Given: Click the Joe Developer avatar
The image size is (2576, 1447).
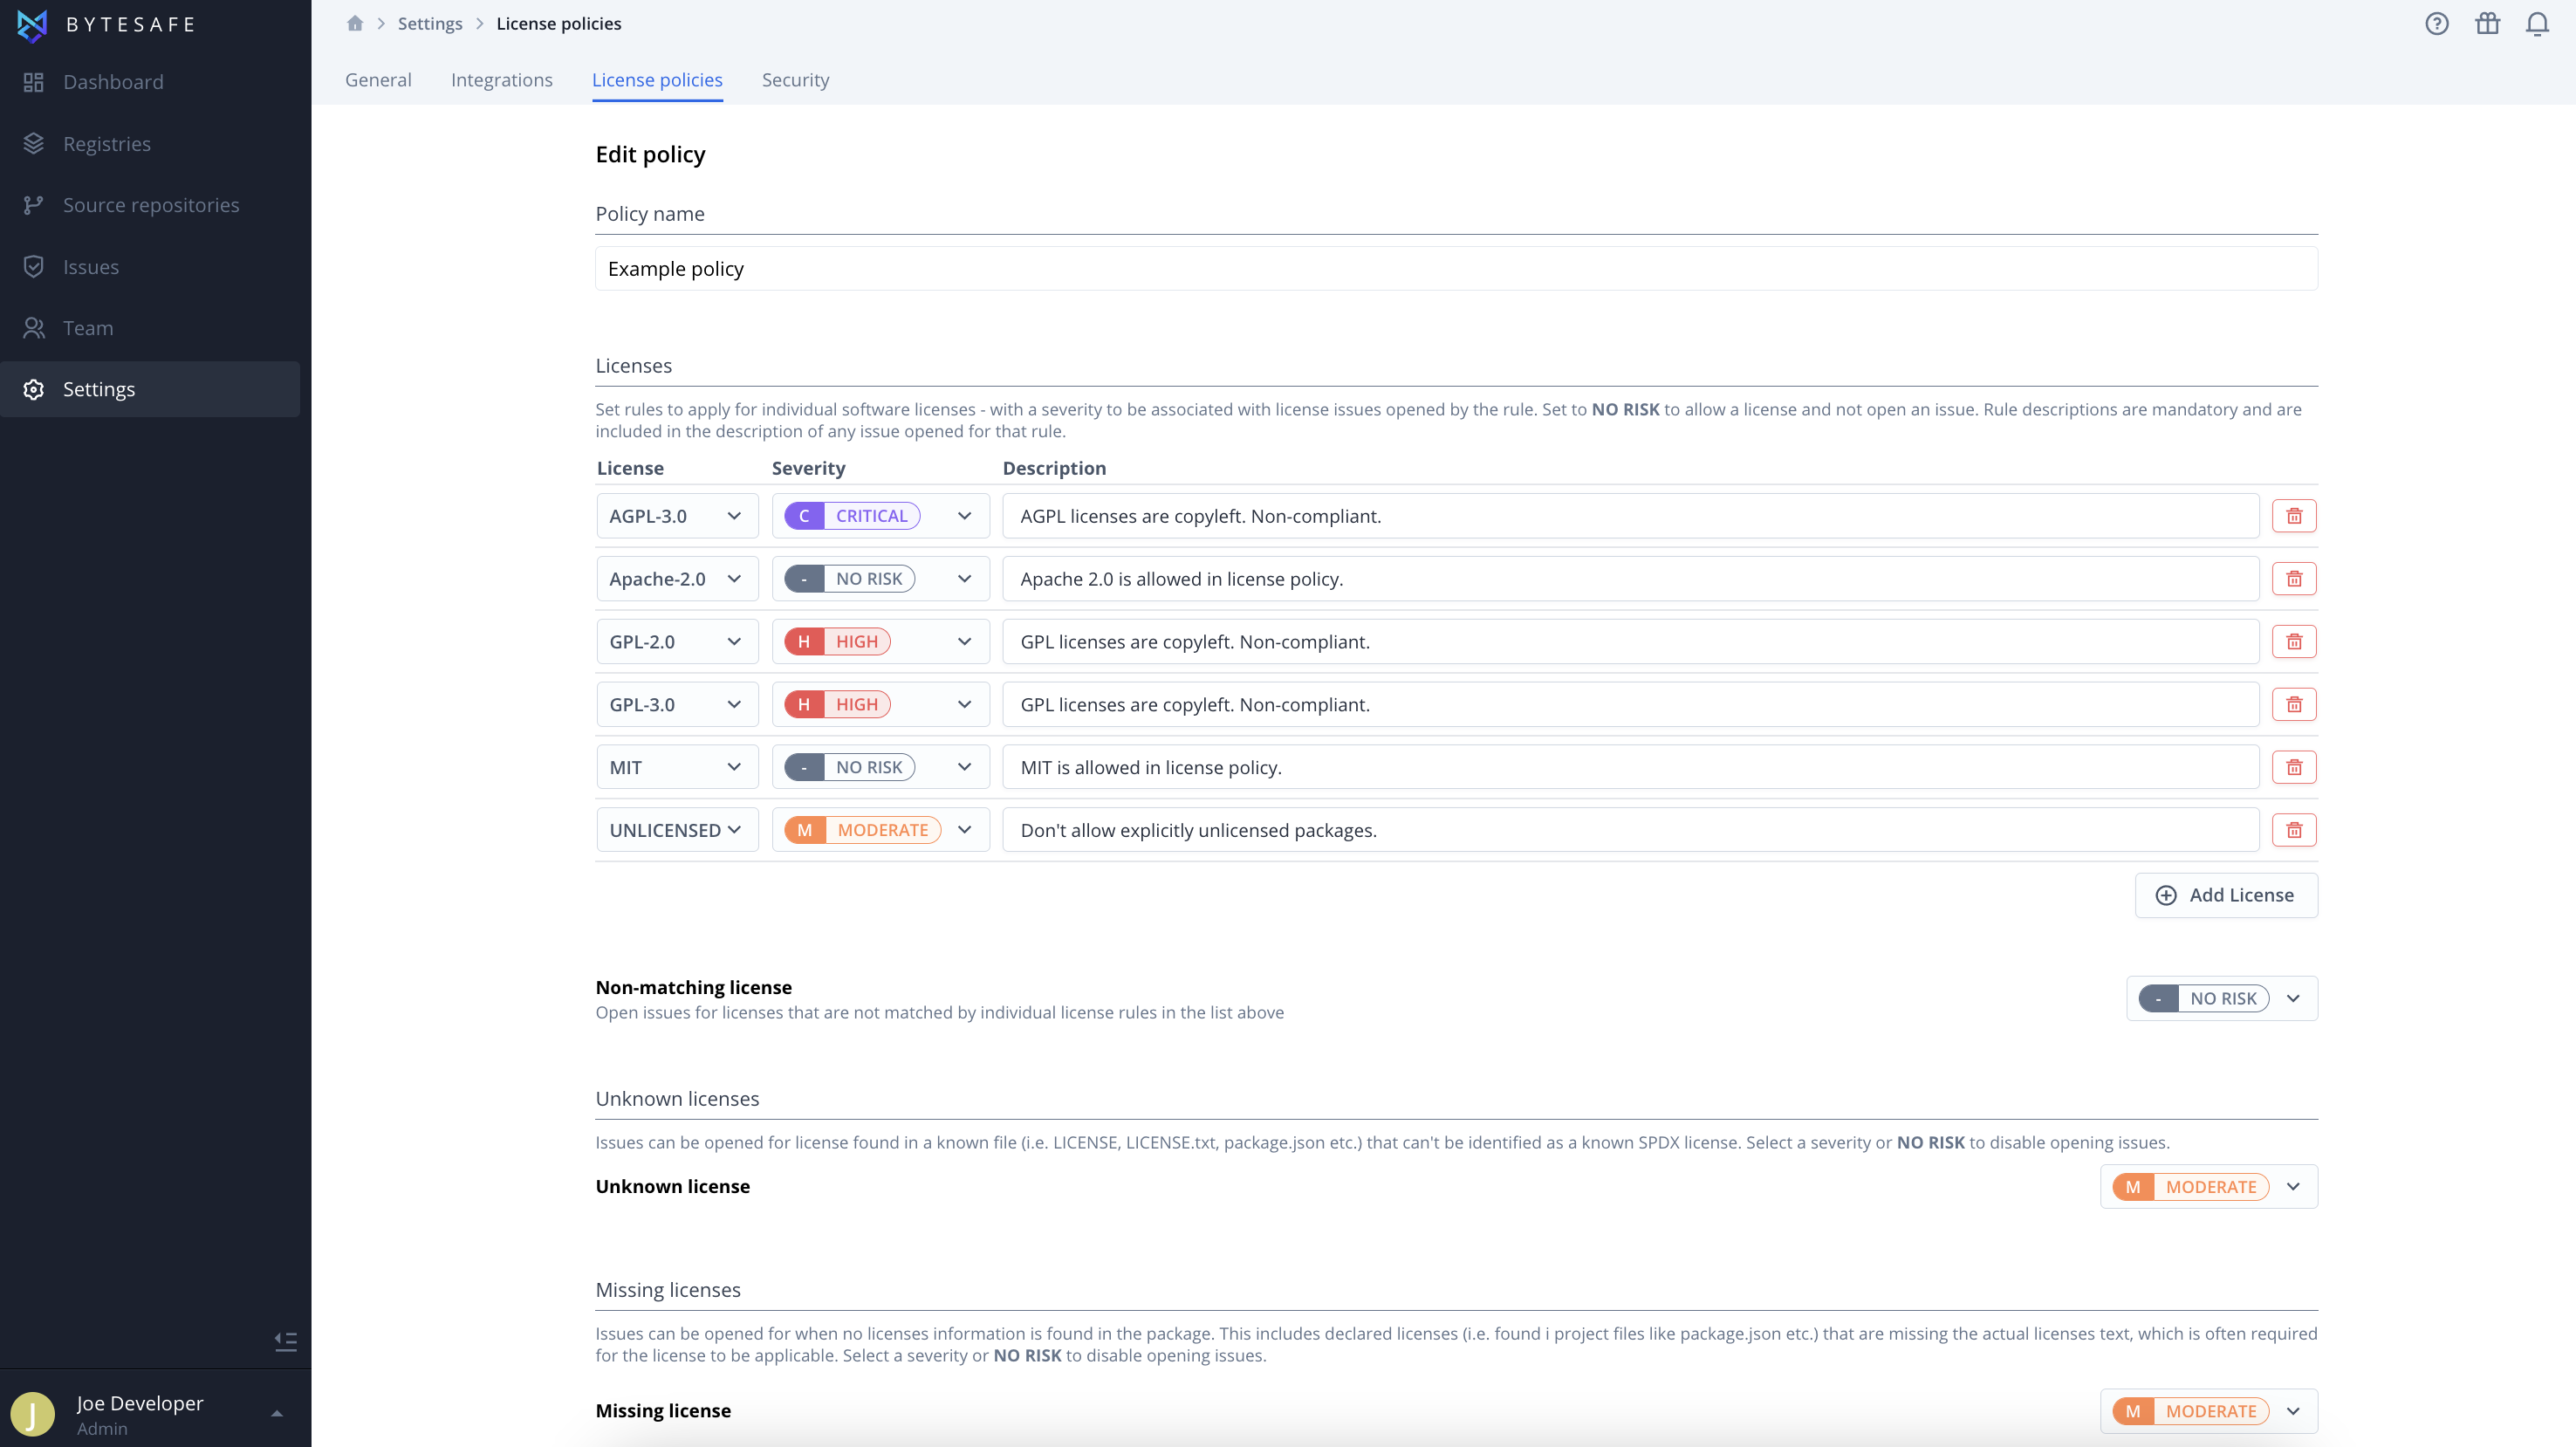Looking at the screenshot, I should 32,1414.
